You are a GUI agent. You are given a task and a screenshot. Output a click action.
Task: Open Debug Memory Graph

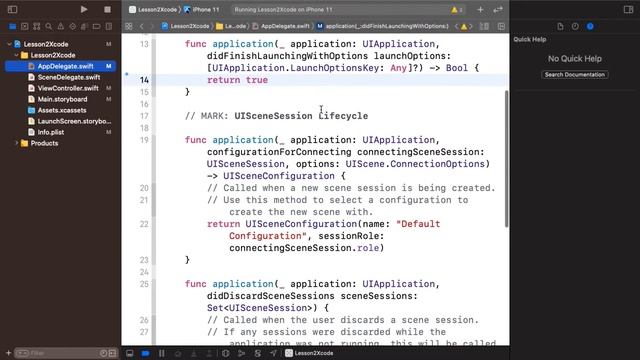(241, 353)
